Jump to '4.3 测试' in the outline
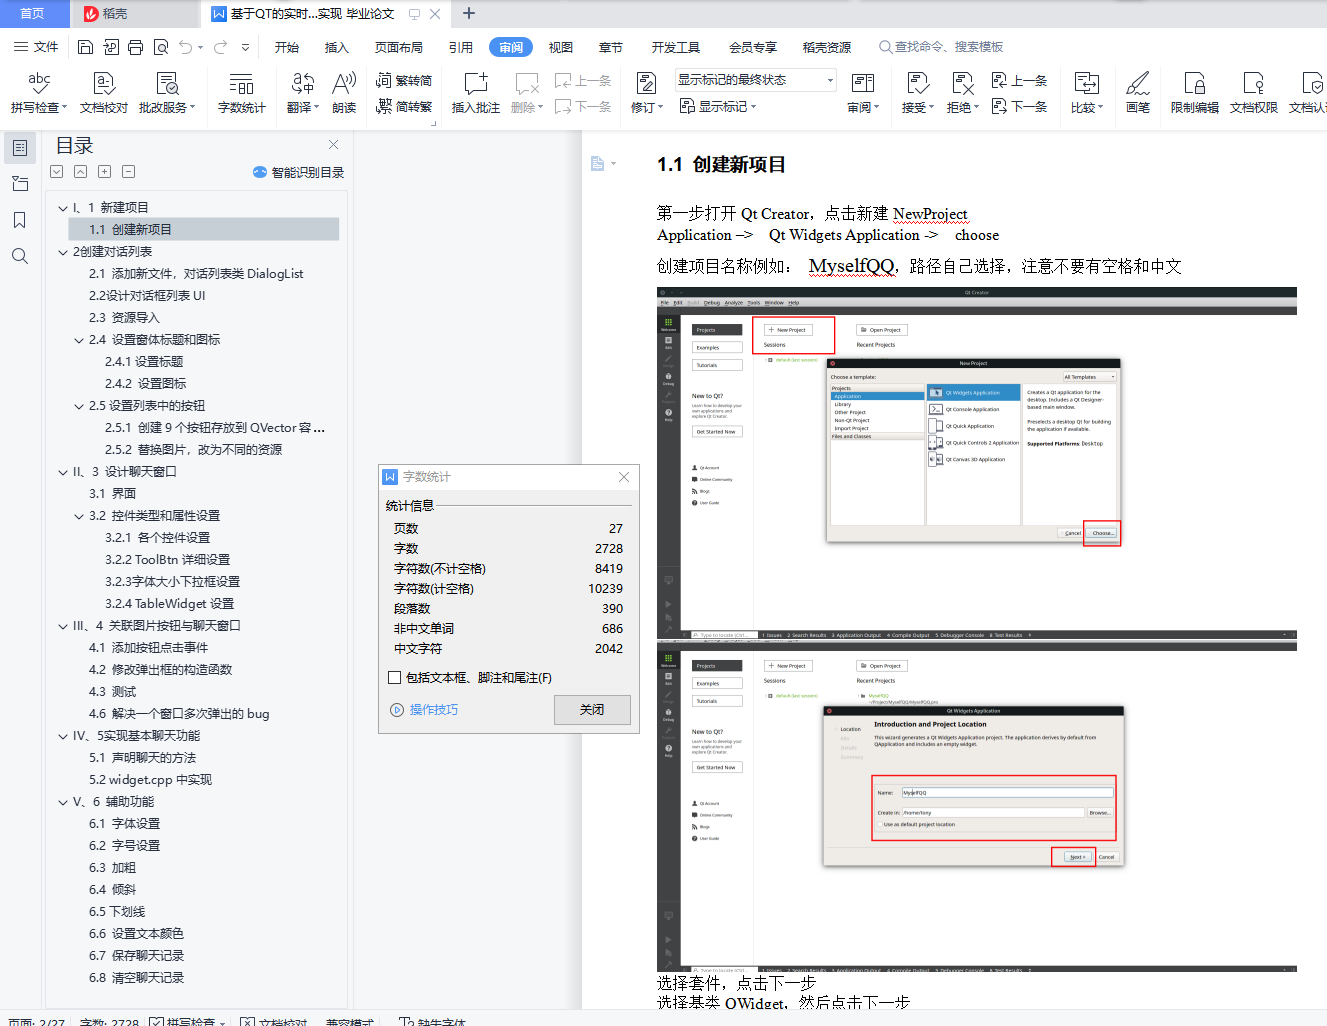Image resolution: width=1327 pixels, height=1026 pixels. [x=112, y=692]
